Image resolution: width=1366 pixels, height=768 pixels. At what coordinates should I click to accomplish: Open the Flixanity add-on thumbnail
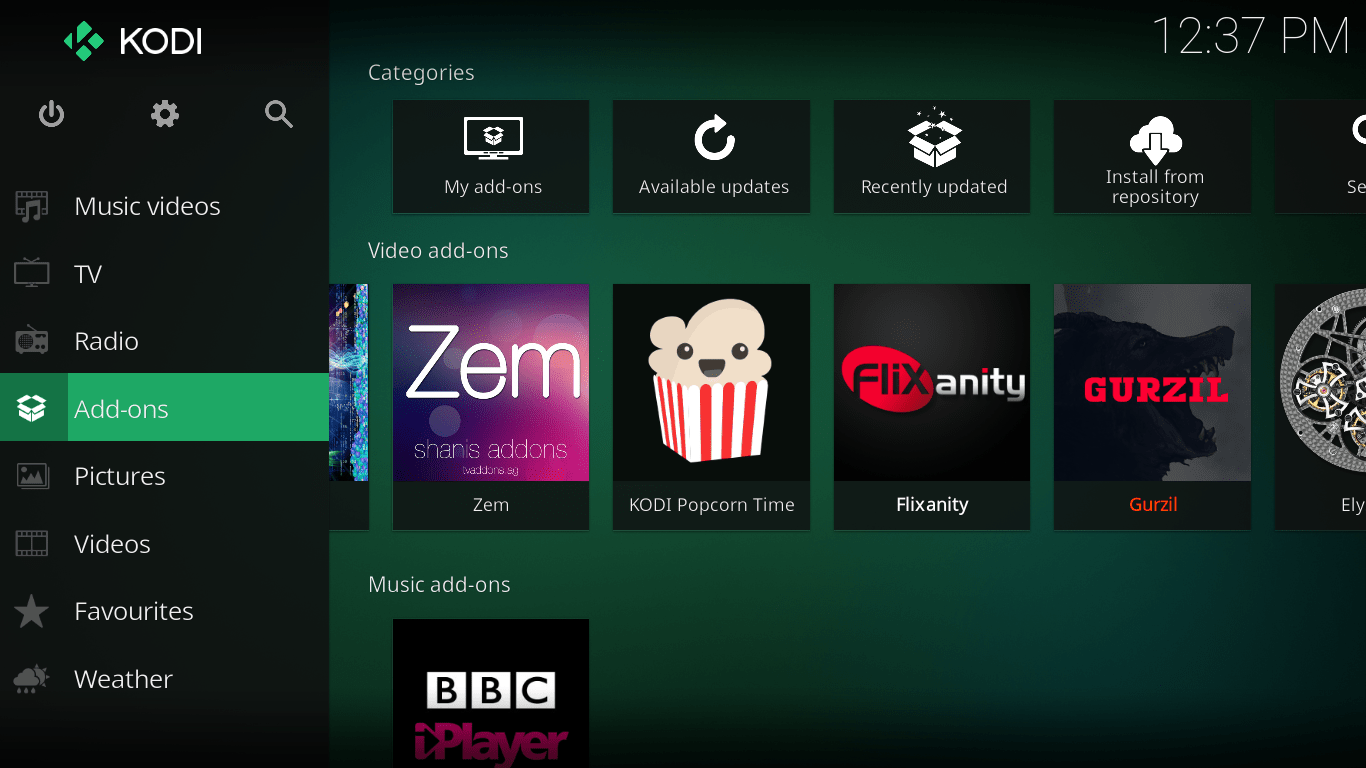pyautogui.click(x=932, y=382)
